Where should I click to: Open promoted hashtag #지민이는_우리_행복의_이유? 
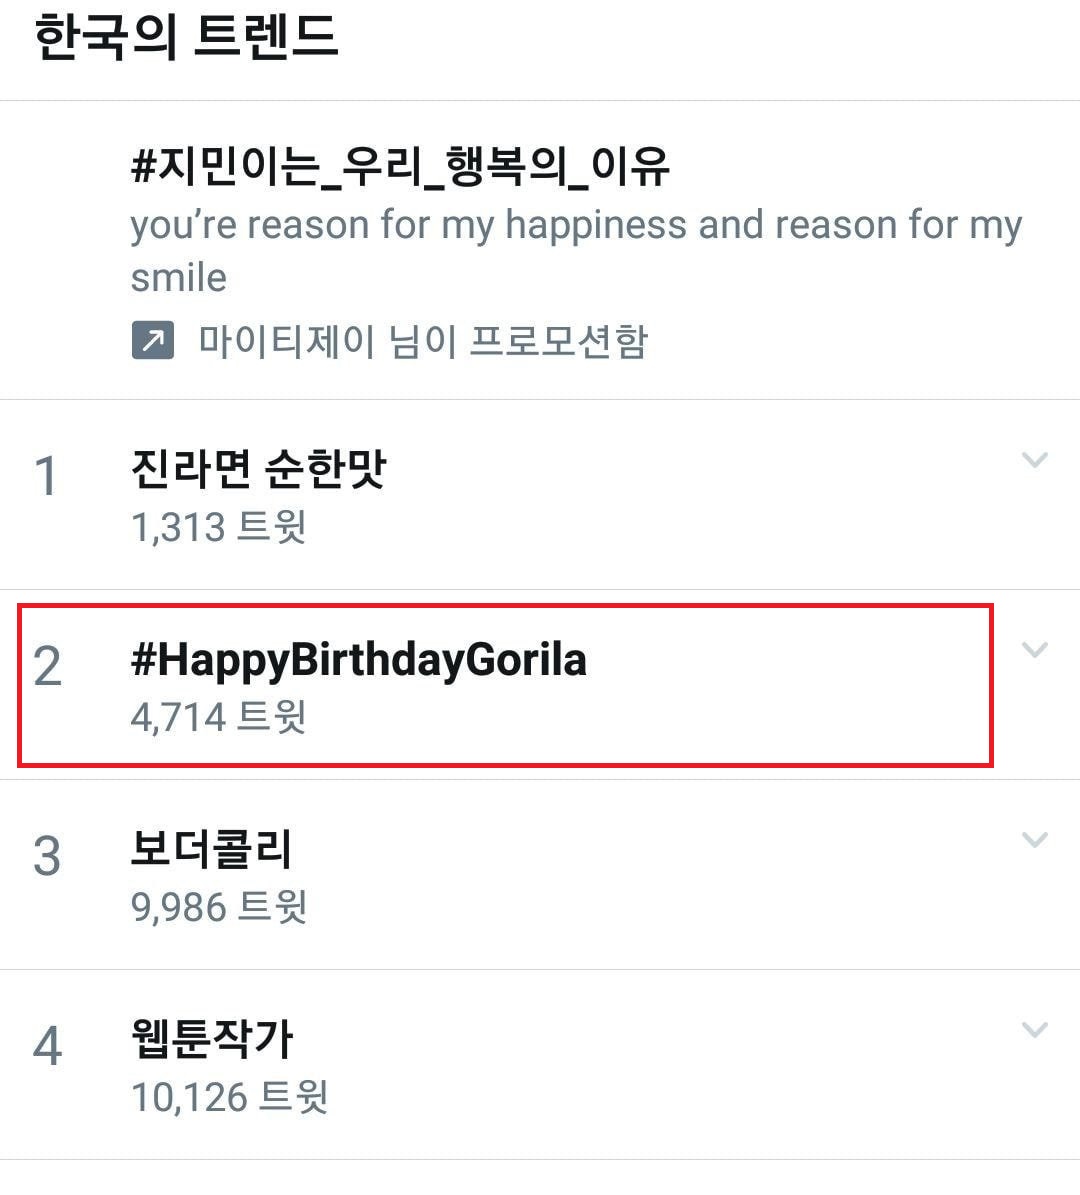click(x=400, y=166)
